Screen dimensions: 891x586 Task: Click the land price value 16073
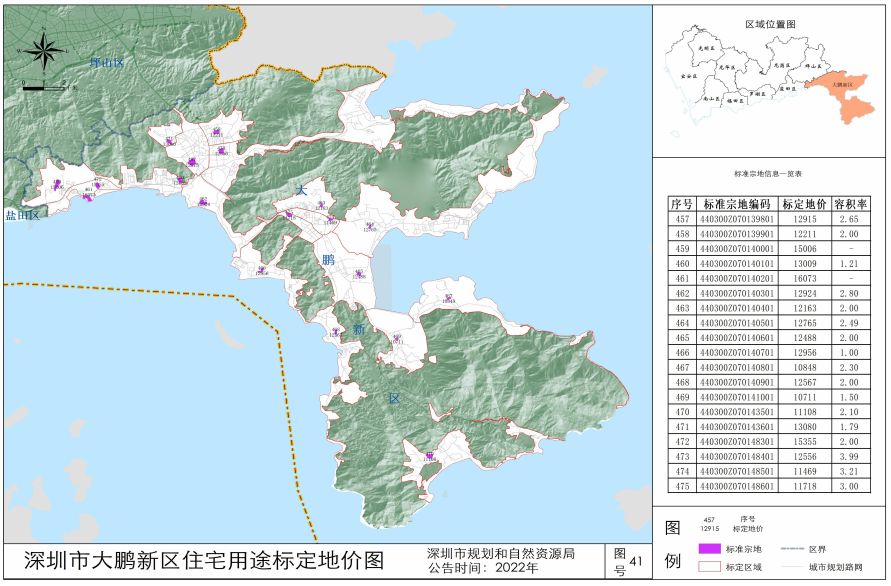805,278
